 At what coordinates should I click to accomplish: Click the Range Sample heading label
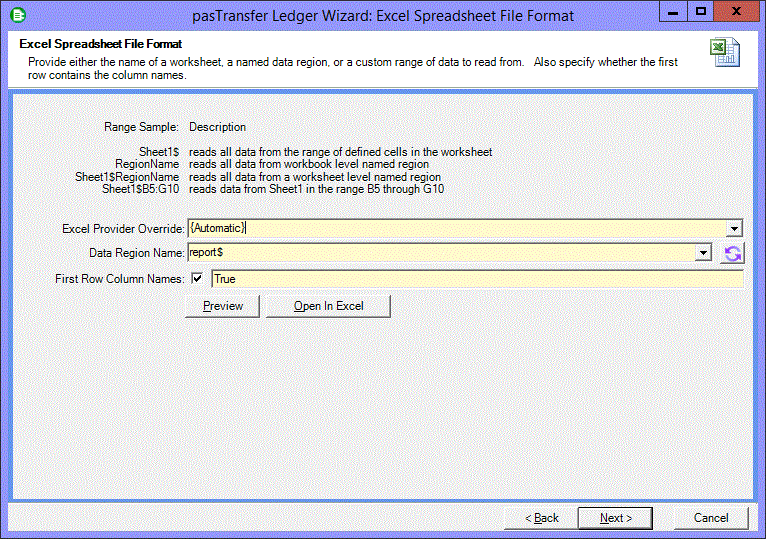(141, 127)
